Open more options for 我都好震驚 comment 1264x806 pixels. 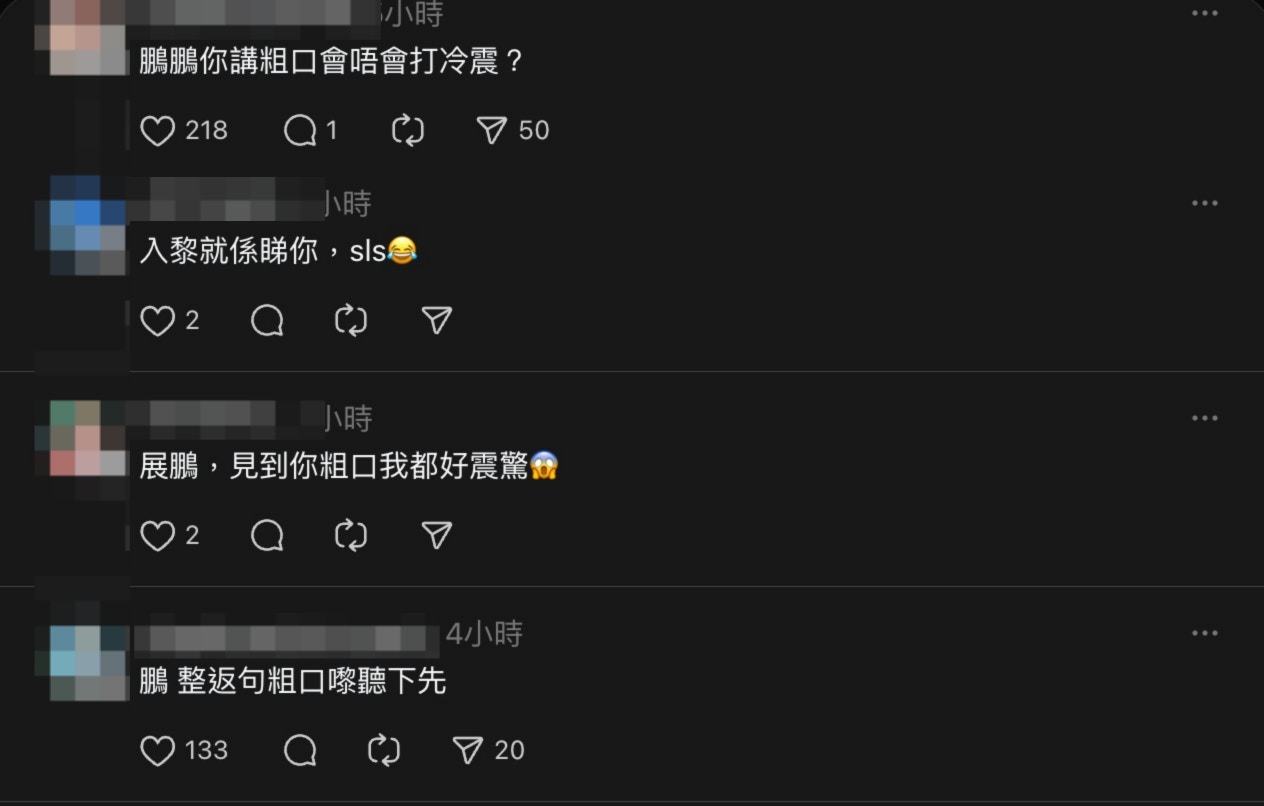pyautogui.click(x=1205, y=418)
